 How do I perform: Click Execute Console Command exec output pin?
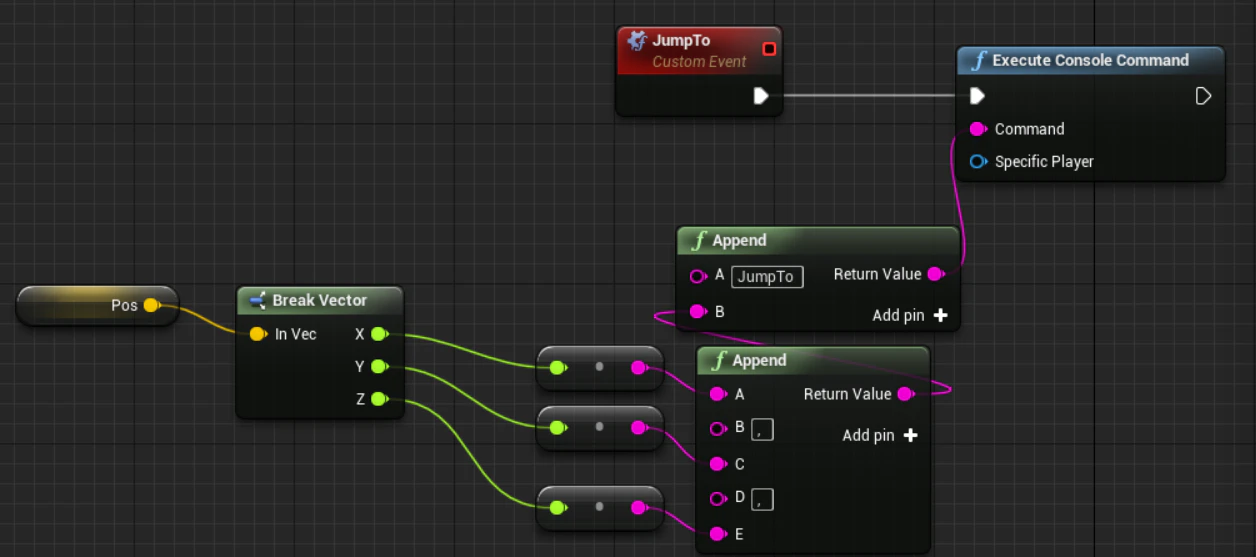click(x=1203, y=96)
